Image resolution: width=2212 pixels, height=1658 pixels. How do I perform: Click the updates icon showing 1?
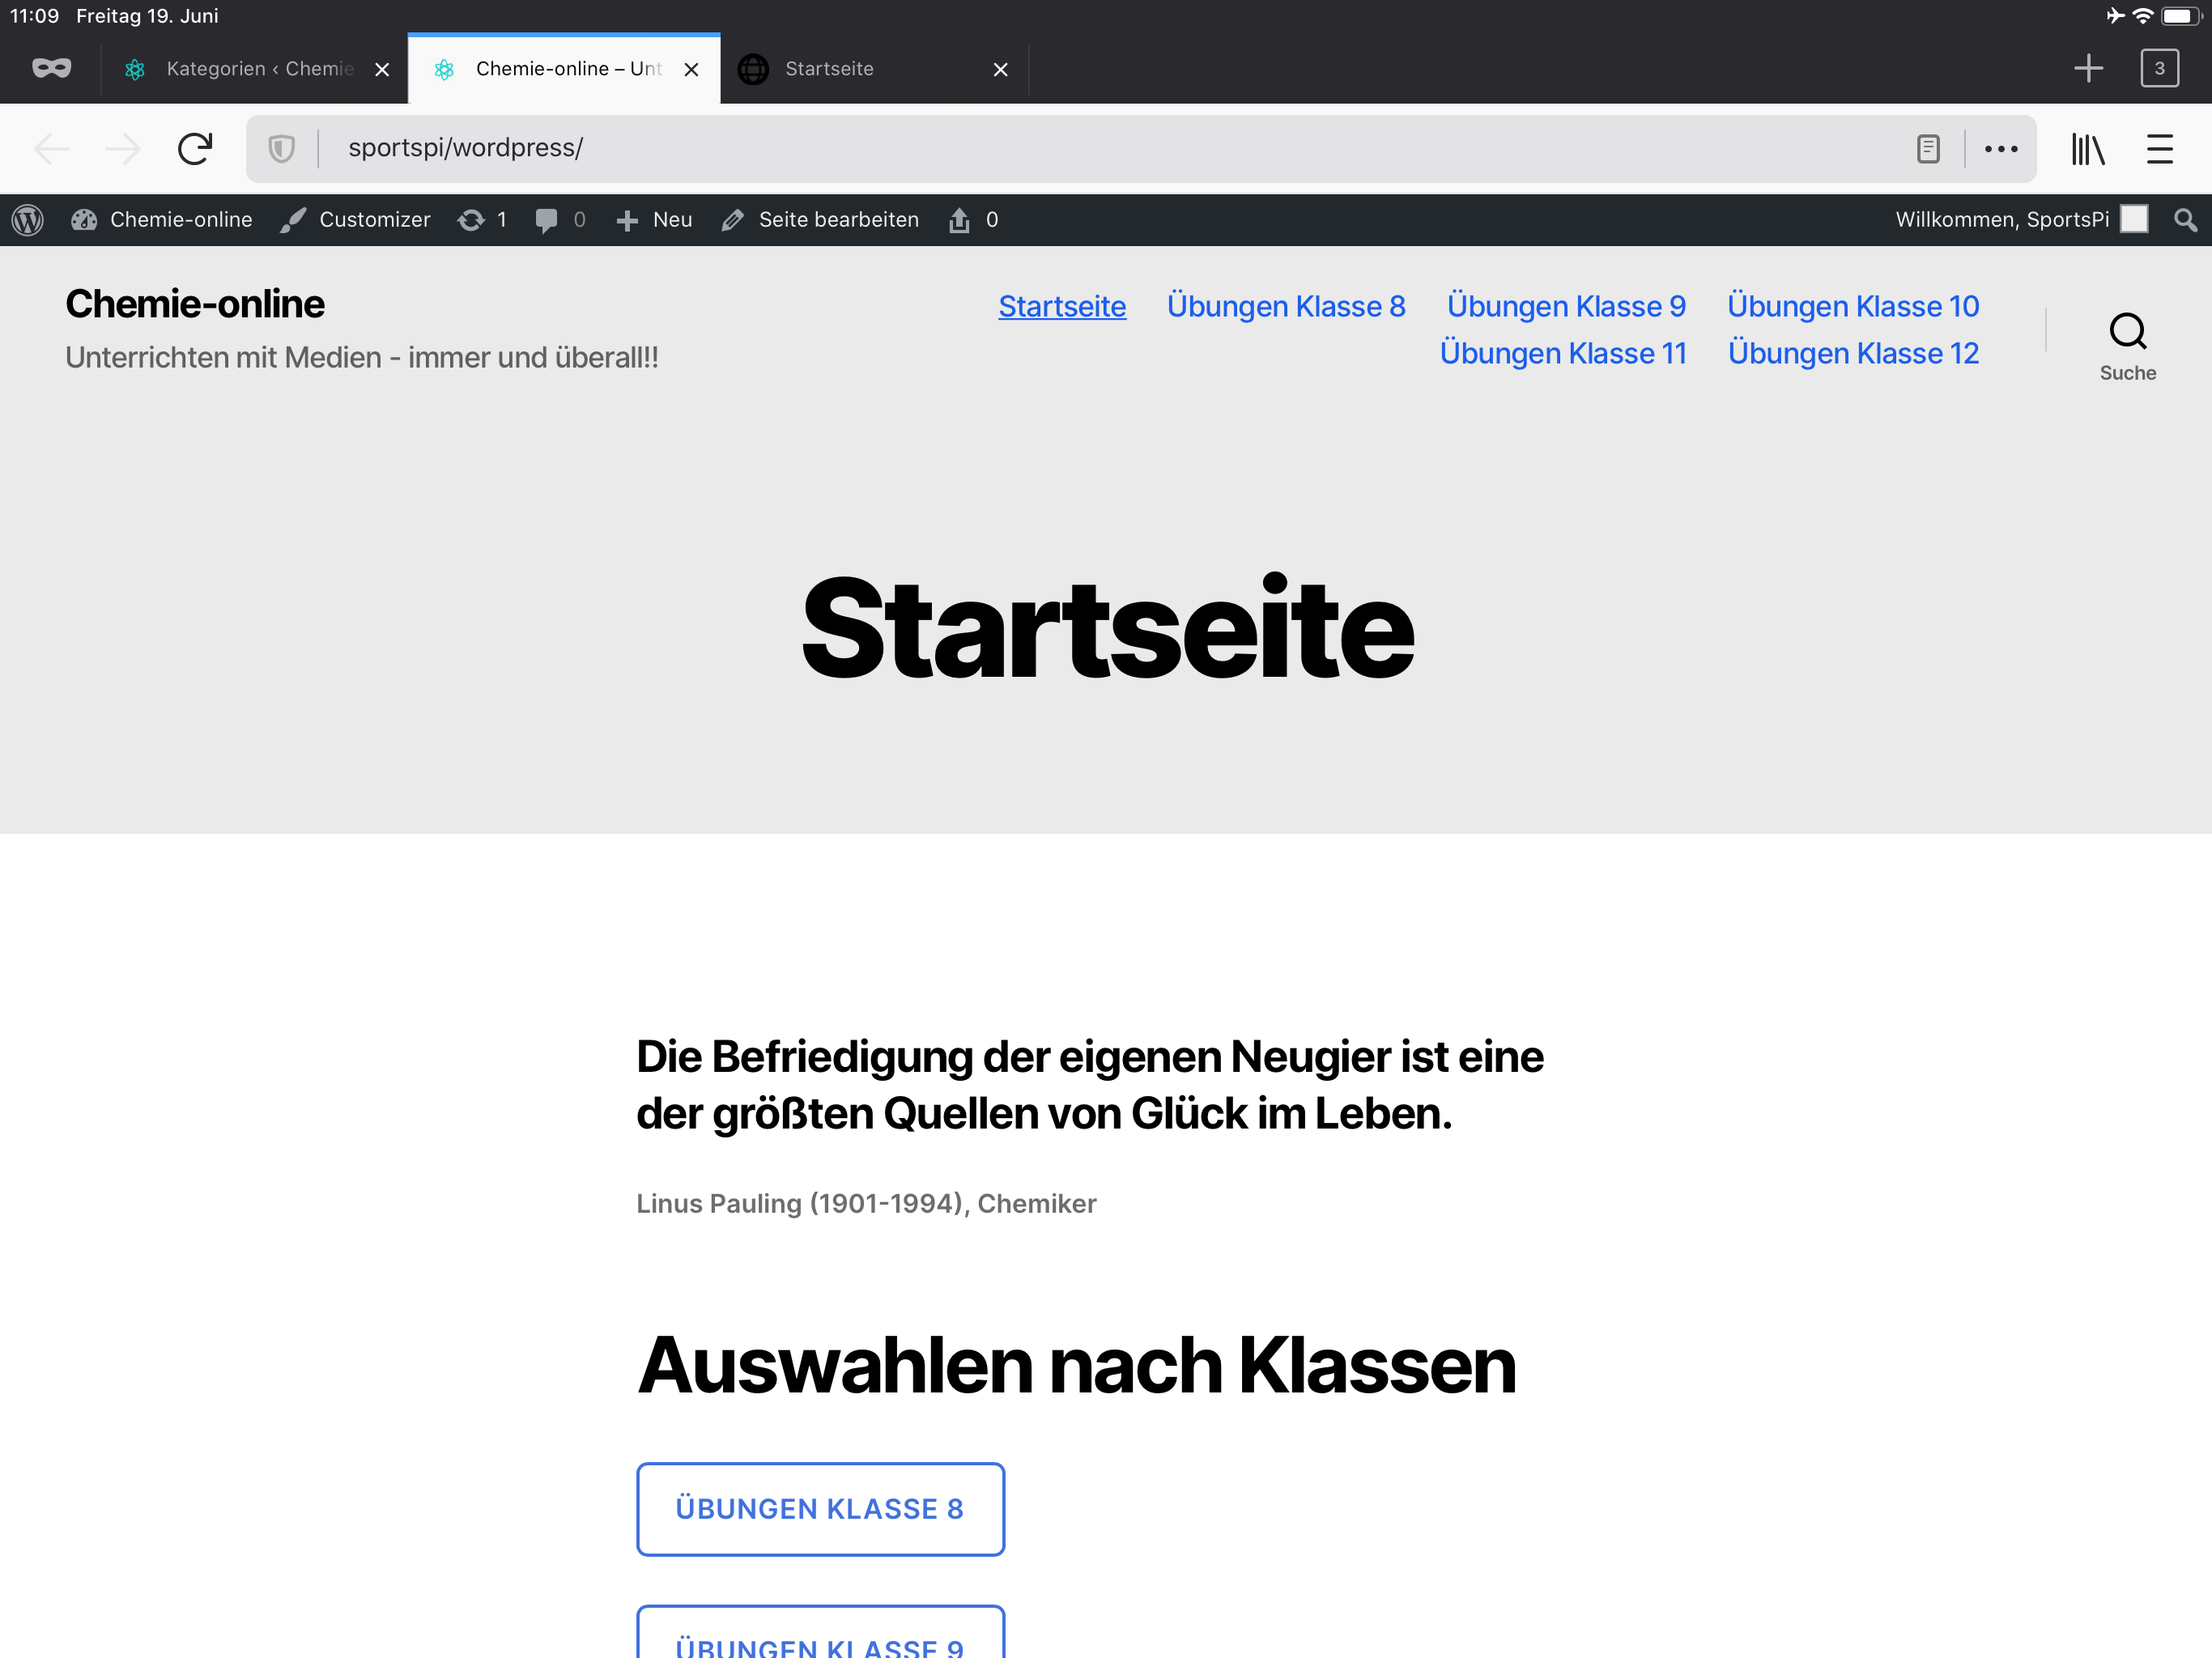(x=482, y=220)
